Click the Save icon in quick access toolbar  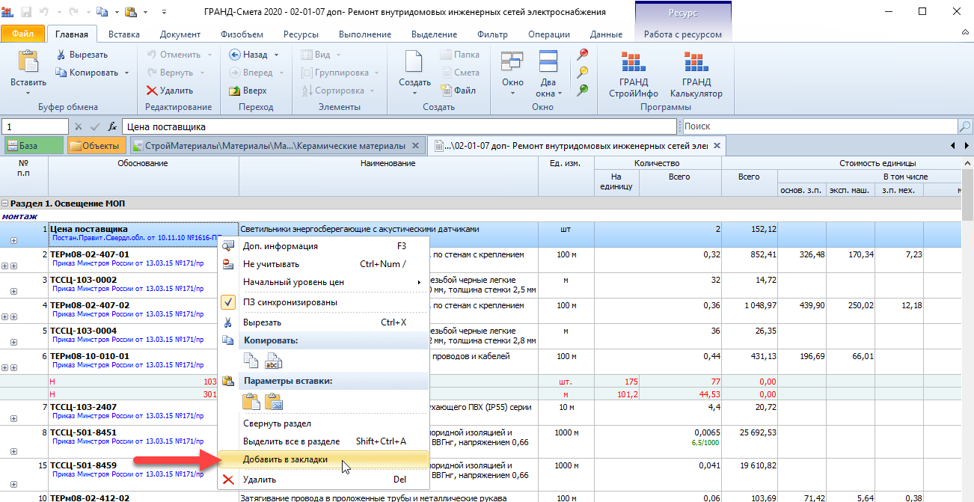pos(27,12)
